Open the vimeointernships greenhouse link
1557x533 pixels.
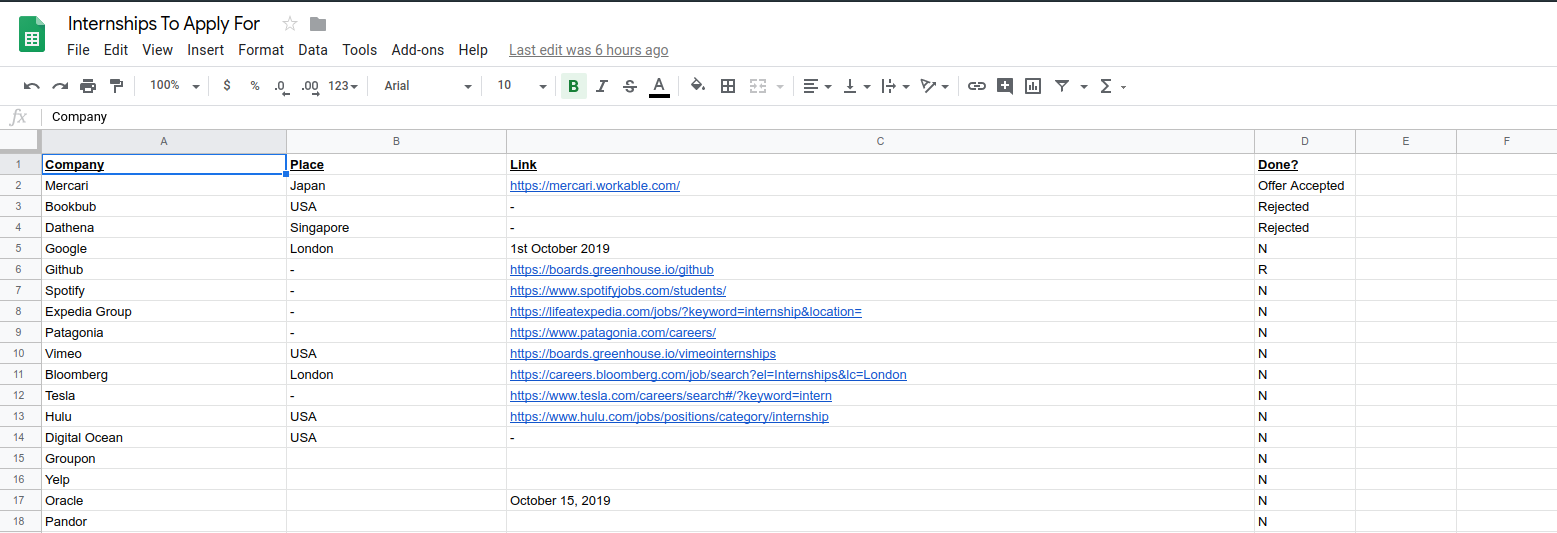point(643,354)
